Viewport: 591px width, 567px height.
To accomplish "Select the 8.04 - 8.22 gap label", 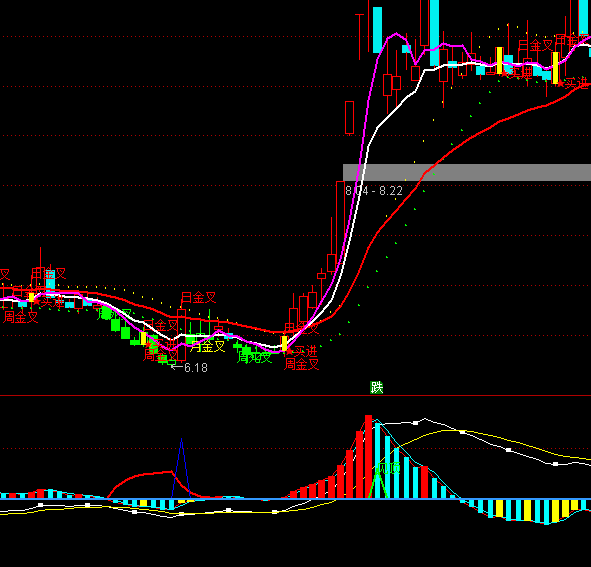I will click(x=374, y=191).
